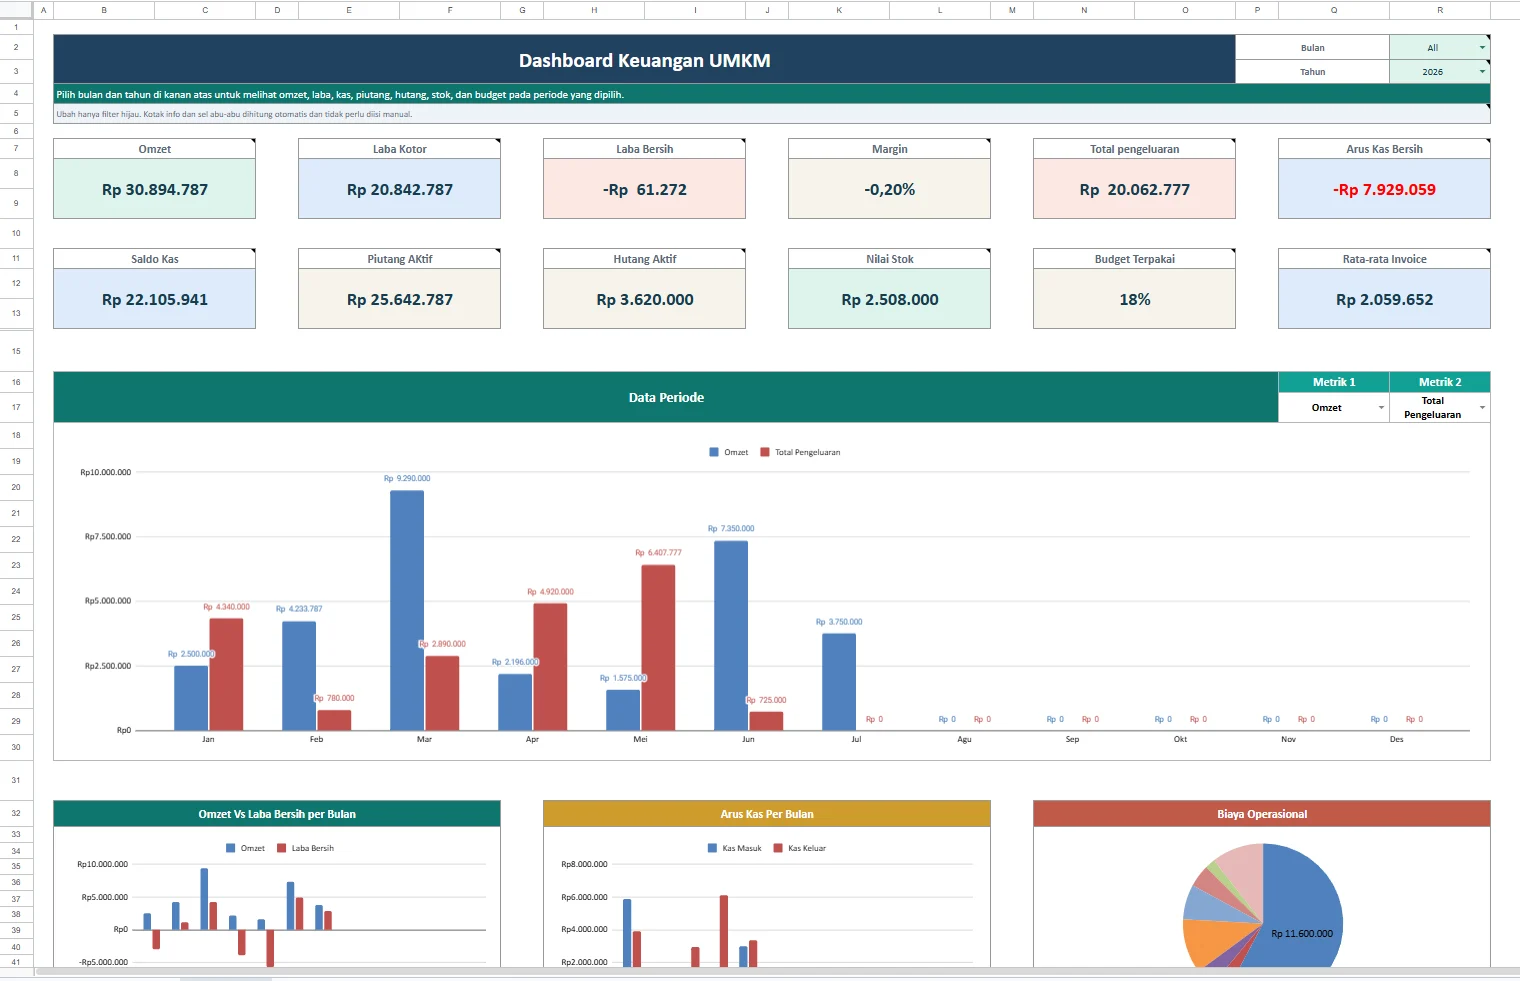Click the Jun Omzet bar labeled Rp 7.350.000
This screenshot has width=1520, height=981.
point(731,635)
